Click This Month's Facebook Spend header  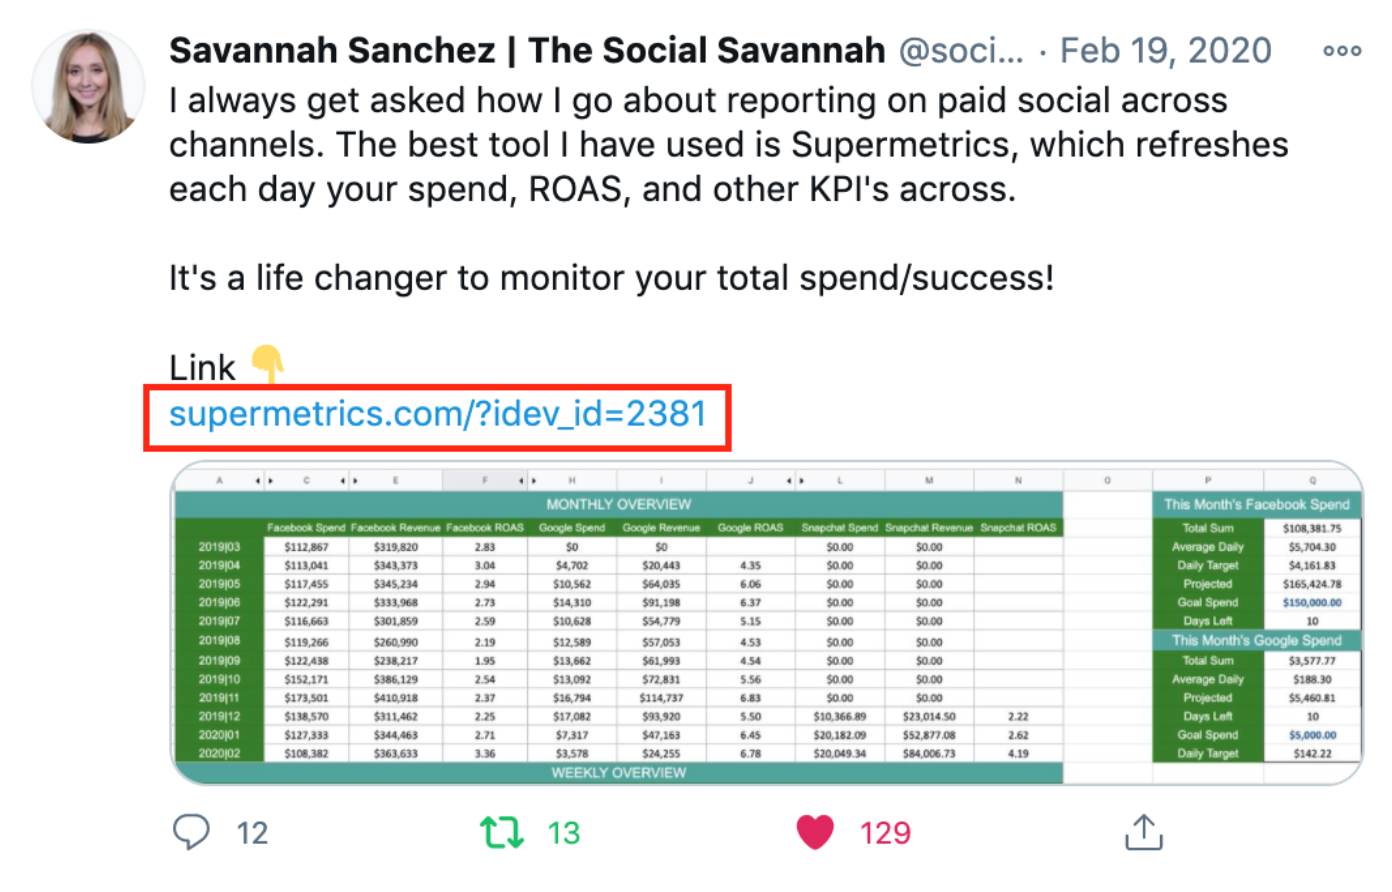point(1257,504)
